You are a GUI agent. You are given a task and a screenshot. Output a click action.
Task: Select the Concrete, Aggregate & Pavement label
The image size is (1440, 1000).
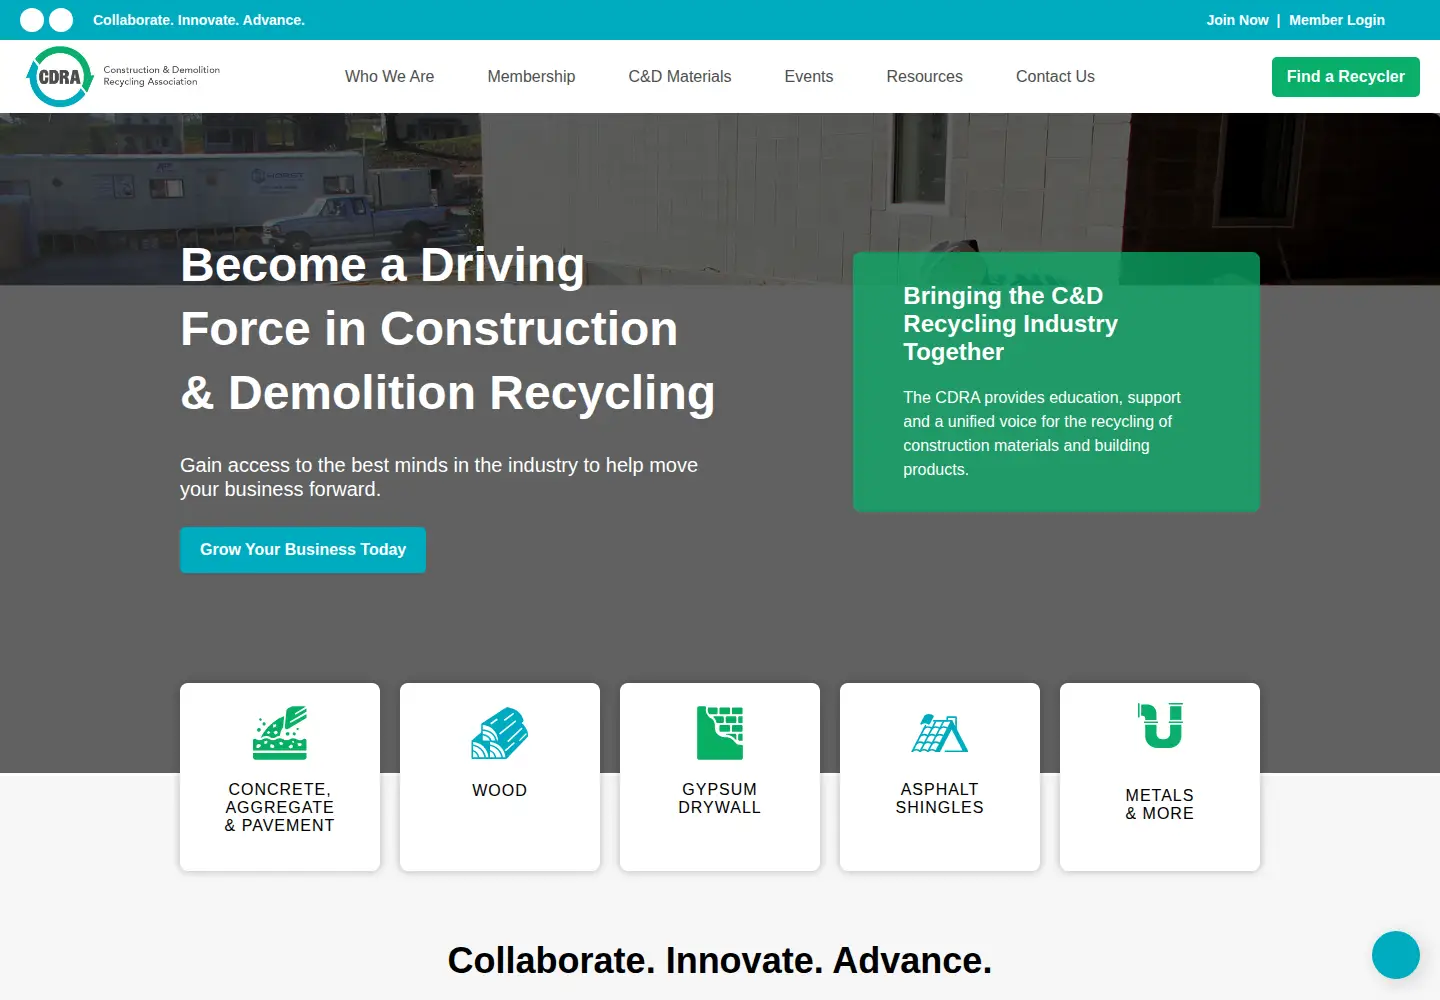pos(280,808)
